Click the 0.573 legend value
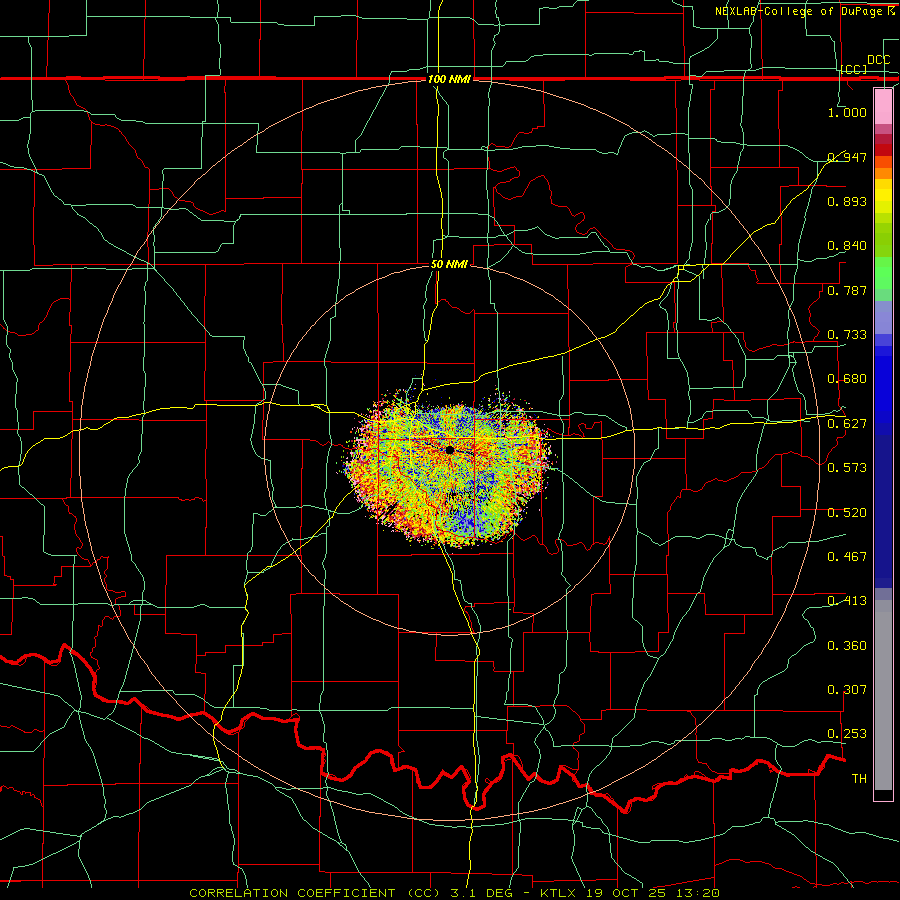The image size is (900, 900). 847,468
